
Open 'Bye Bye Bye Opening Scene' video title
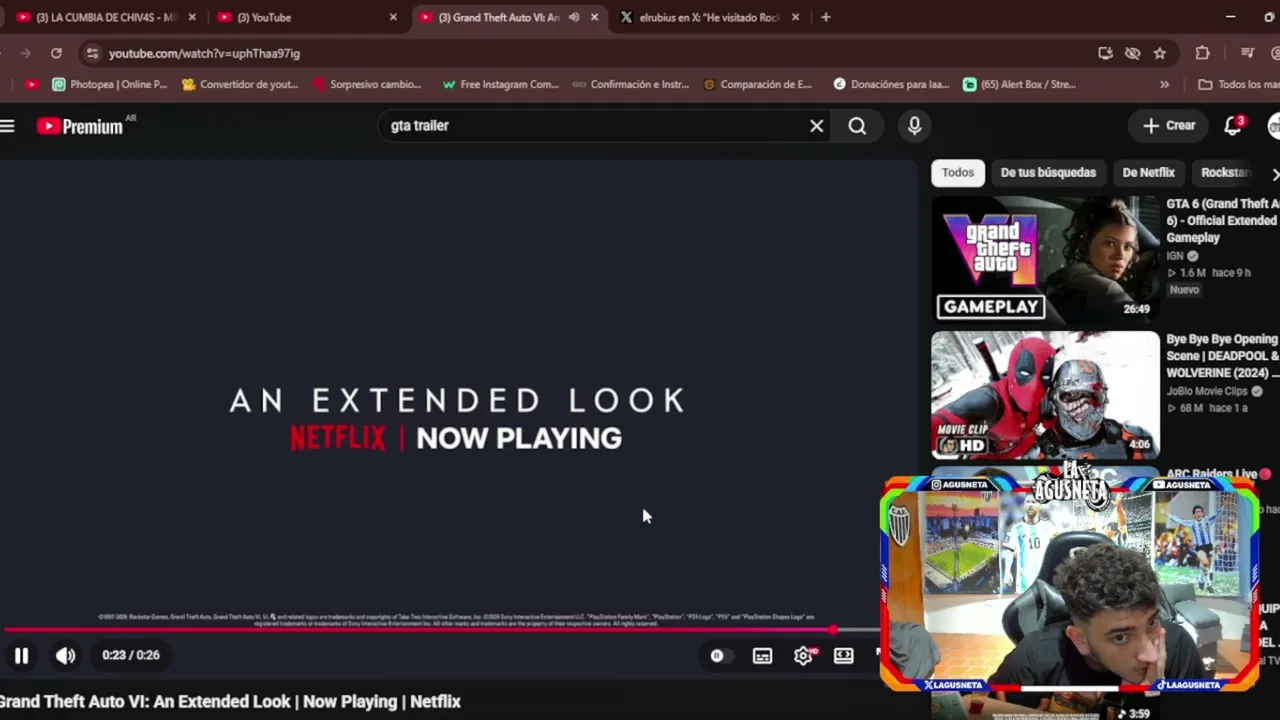coord(1223,356)
